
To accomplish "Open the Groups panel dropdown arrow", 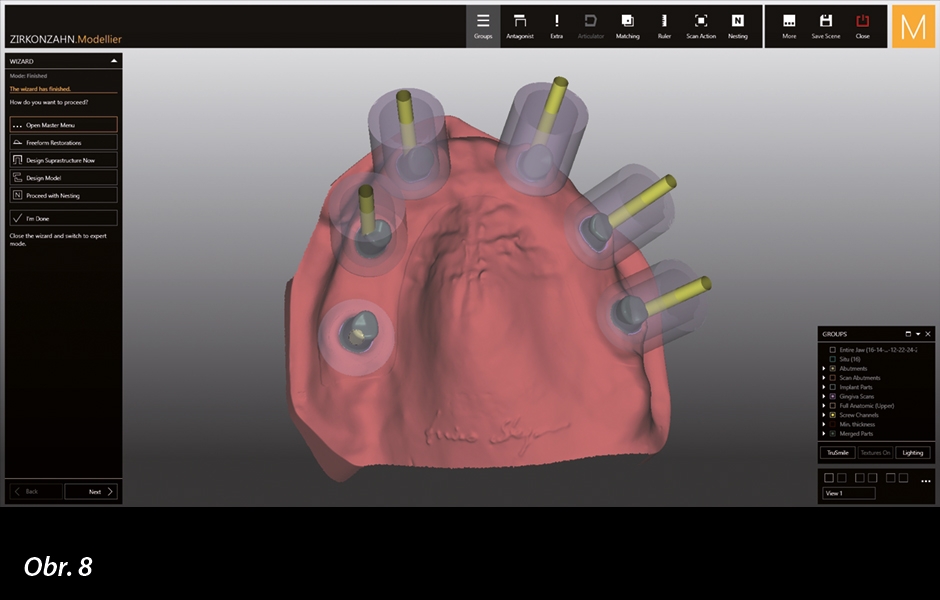I will 918,334.
